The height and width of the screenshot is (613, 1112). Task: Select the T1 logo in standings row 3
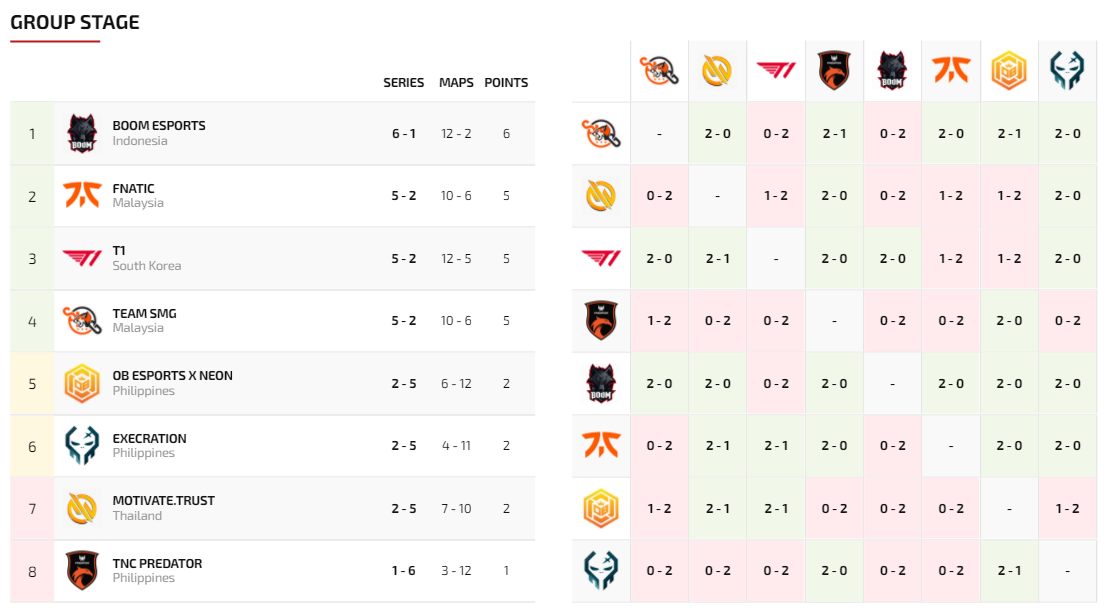tap(82, 258)
